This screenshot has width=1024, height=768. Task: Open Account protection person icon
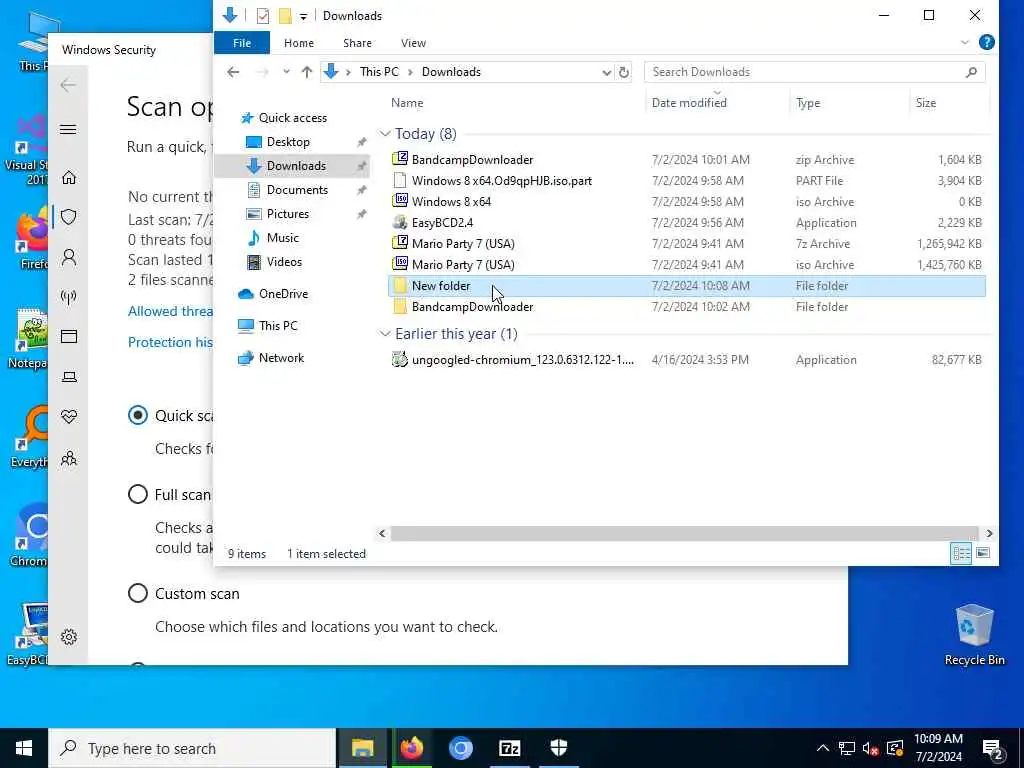pyautogui.click(x=69, y=257)
